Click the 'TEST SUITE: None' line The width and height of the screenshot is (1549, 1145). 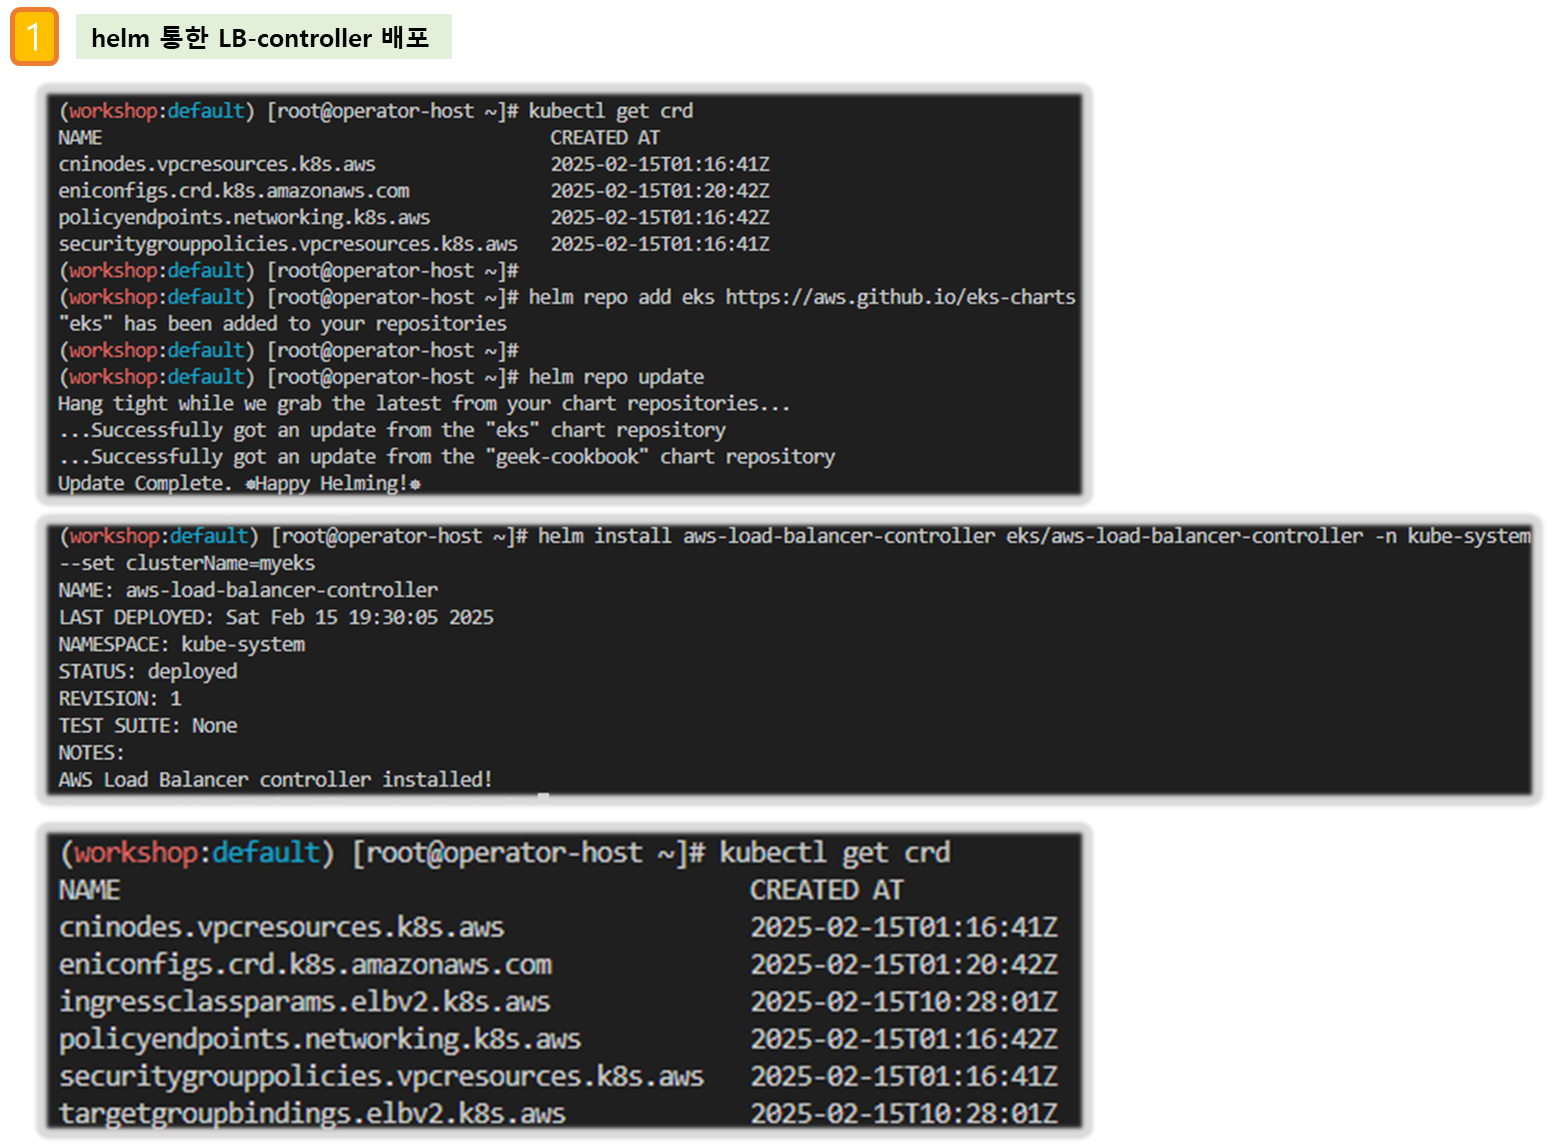pos(148,725)
